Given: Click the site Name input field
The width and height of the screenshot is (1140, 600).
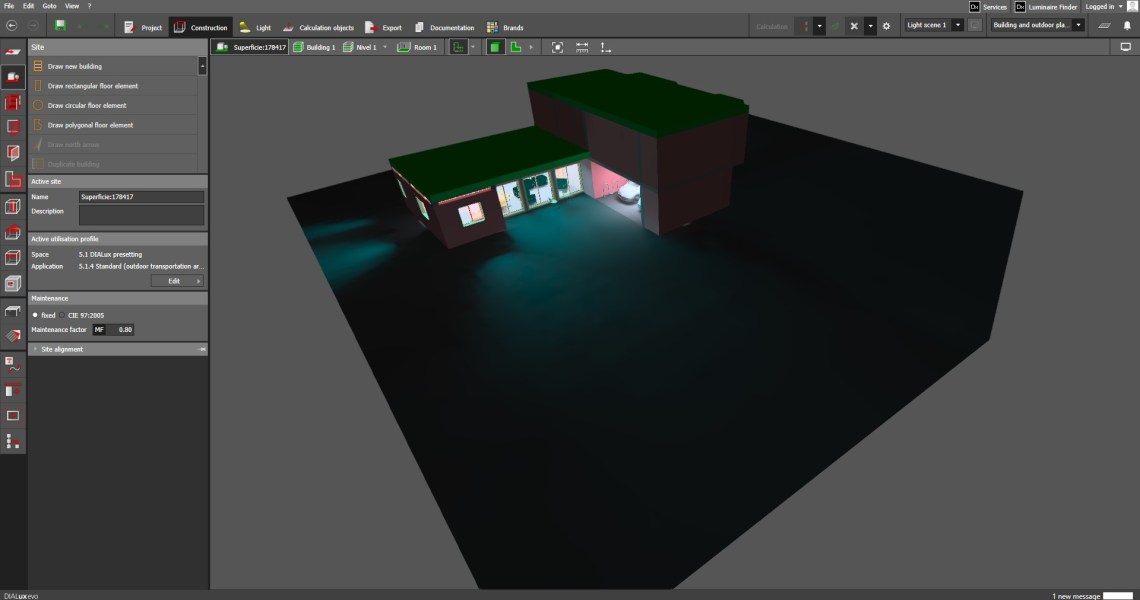Looking at the screenshot, I should [x=141, y=197].
